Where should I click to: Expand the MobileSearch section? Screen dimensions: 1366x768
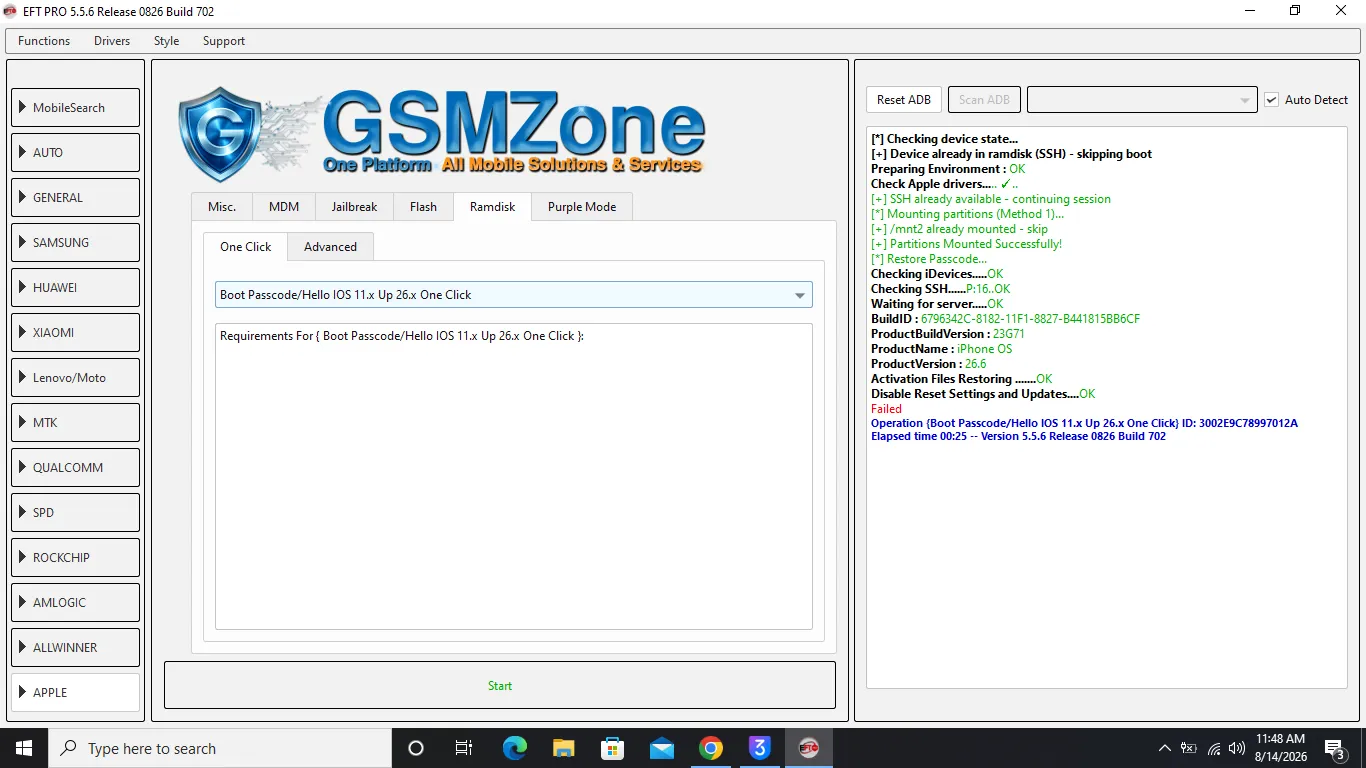tap(76, 107)
